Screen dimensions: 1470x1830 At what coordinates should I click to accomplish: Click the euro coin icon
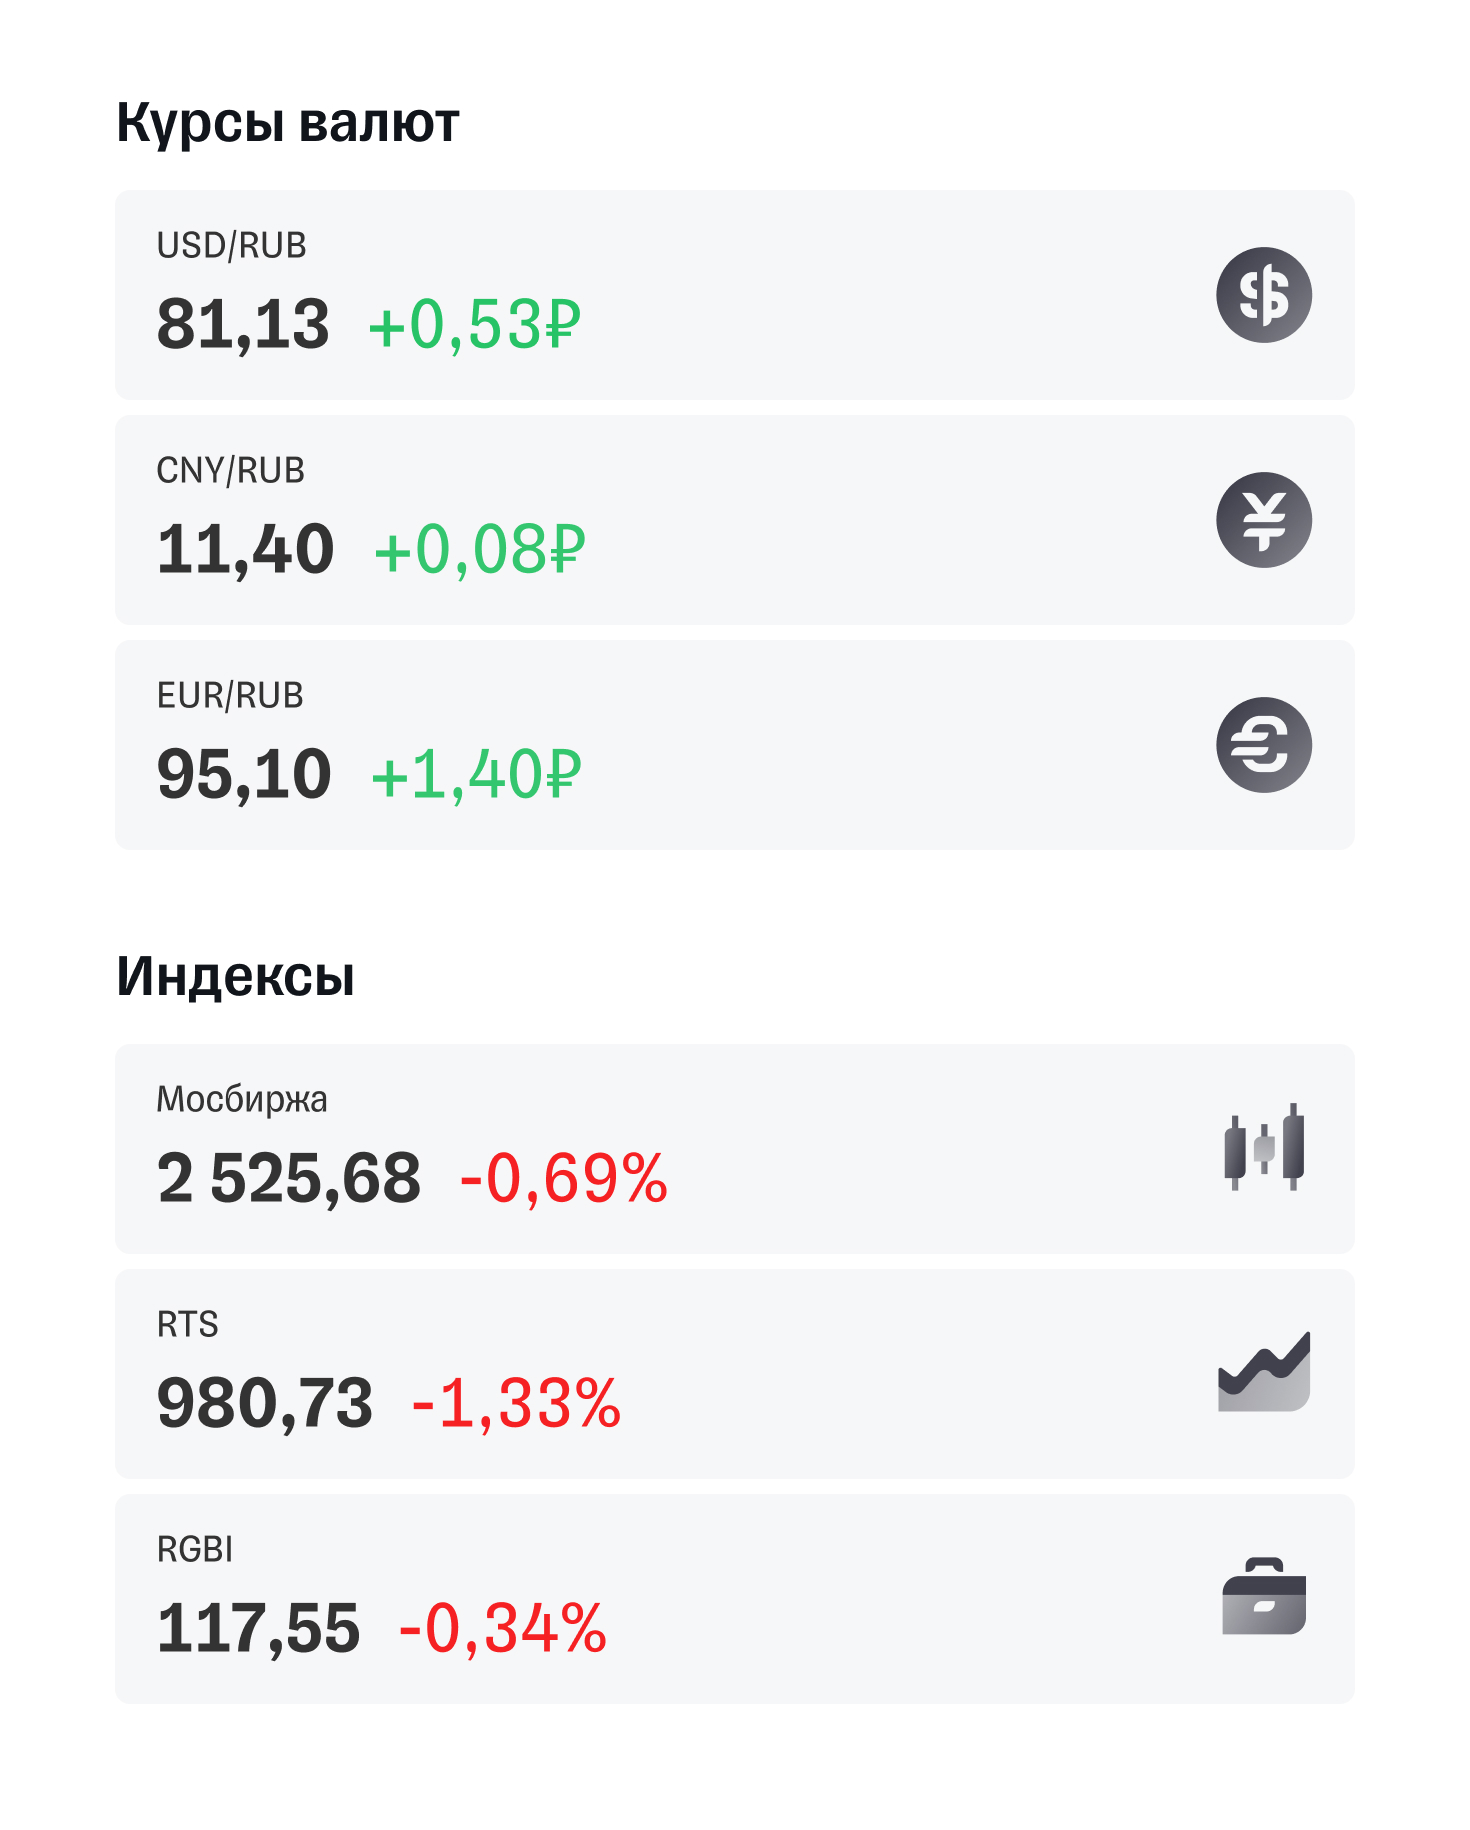tap(1263, 745)
